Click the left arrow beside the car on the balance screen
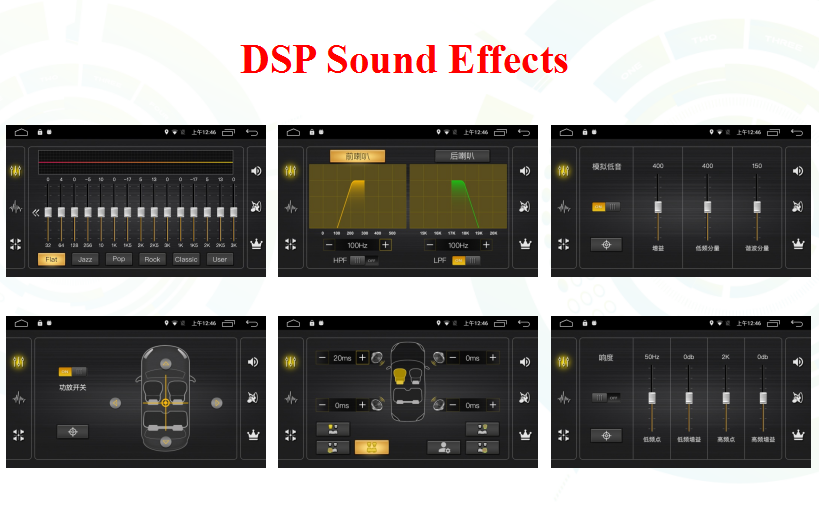 tap(115, 403)
